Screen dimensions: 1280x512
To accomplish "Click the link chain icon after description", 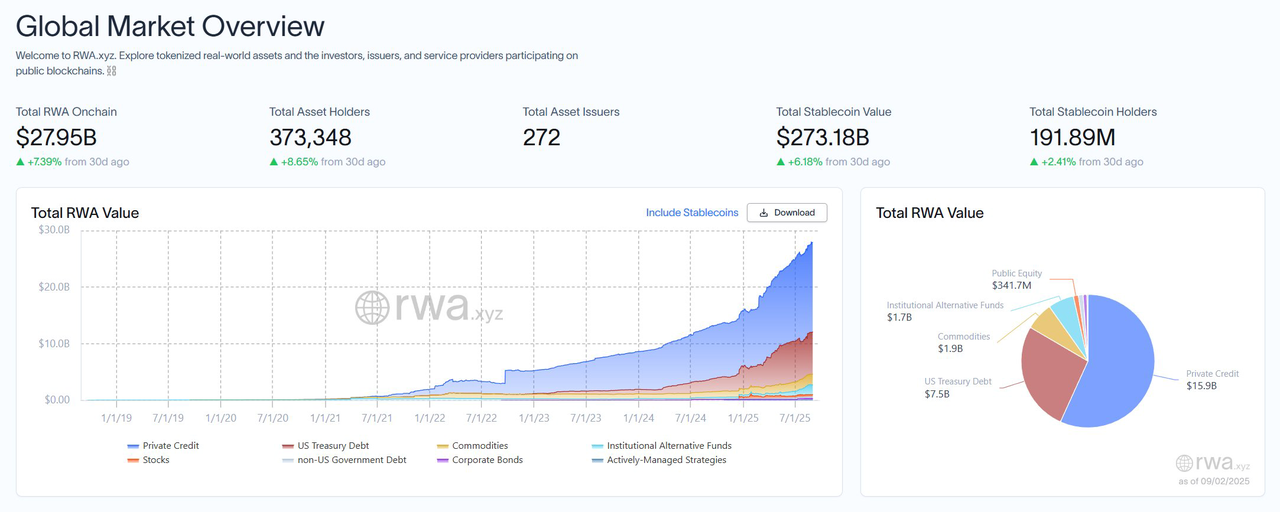I will click(x=112, y=71).
